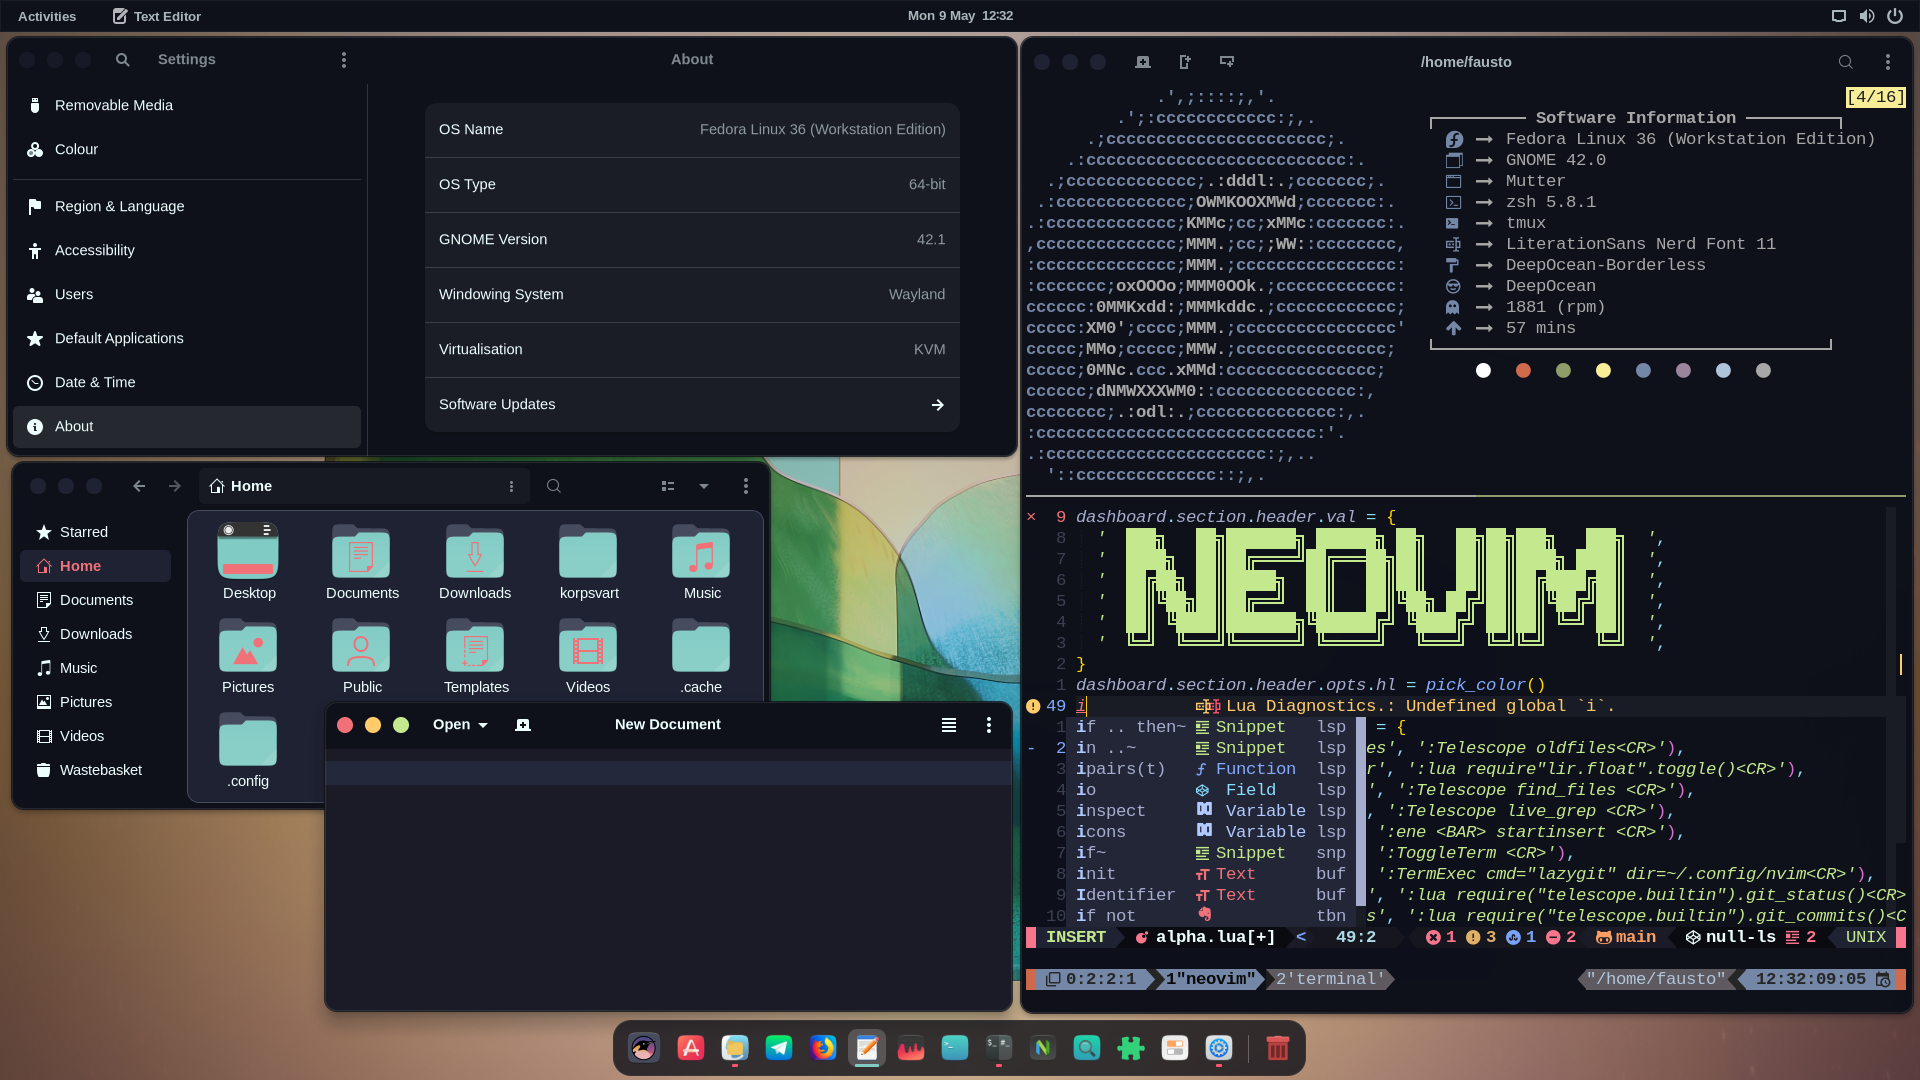Viewport: 1920px width, 1080px height.
Task: Open Region & Language settings
Action: tap(187, 206)
